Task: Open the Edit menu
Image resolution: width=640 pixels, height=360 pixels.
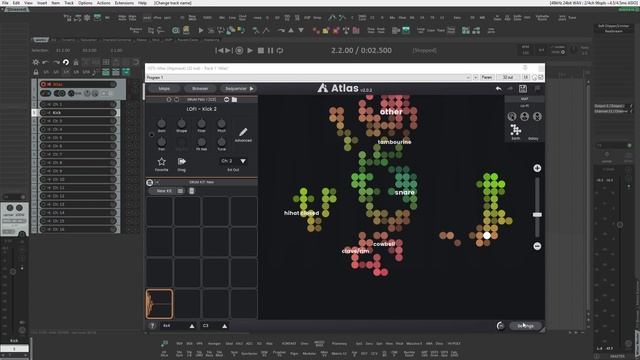Action: point(16,3)
